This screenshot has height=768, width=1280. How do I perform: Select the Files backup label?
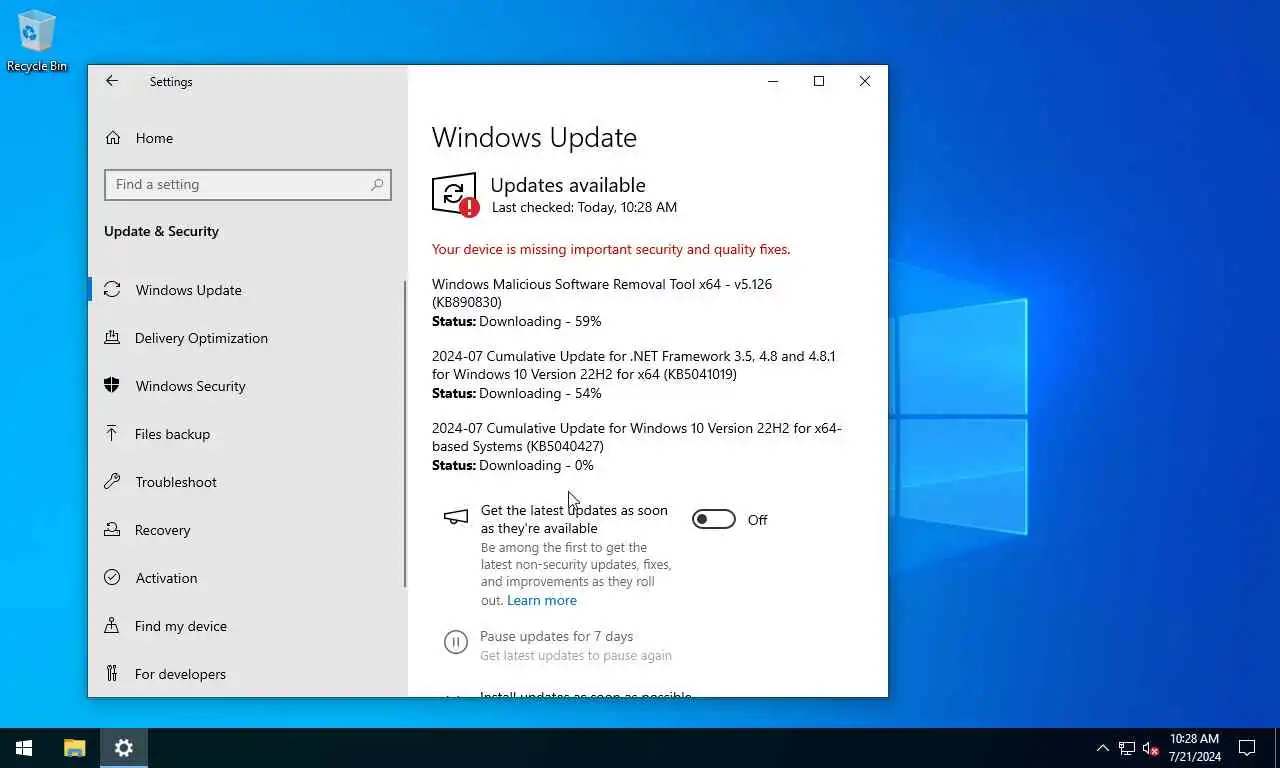coord(172,434)
